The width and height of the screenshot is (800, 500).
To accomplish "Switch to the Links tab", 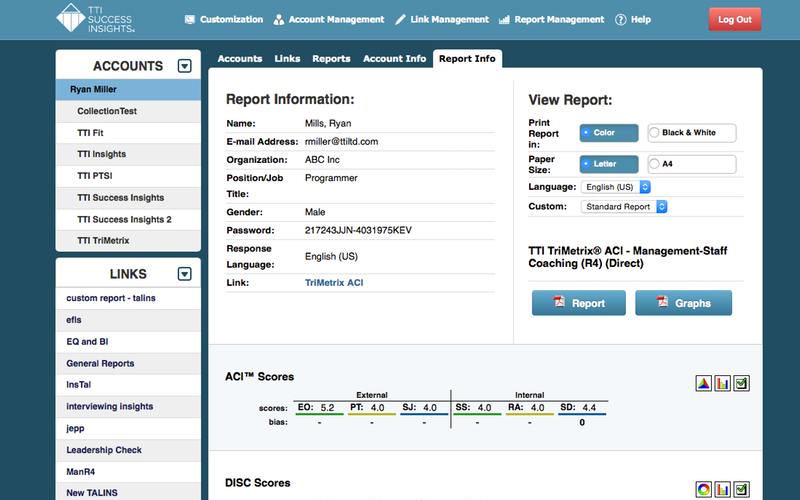I will point(287,59).
